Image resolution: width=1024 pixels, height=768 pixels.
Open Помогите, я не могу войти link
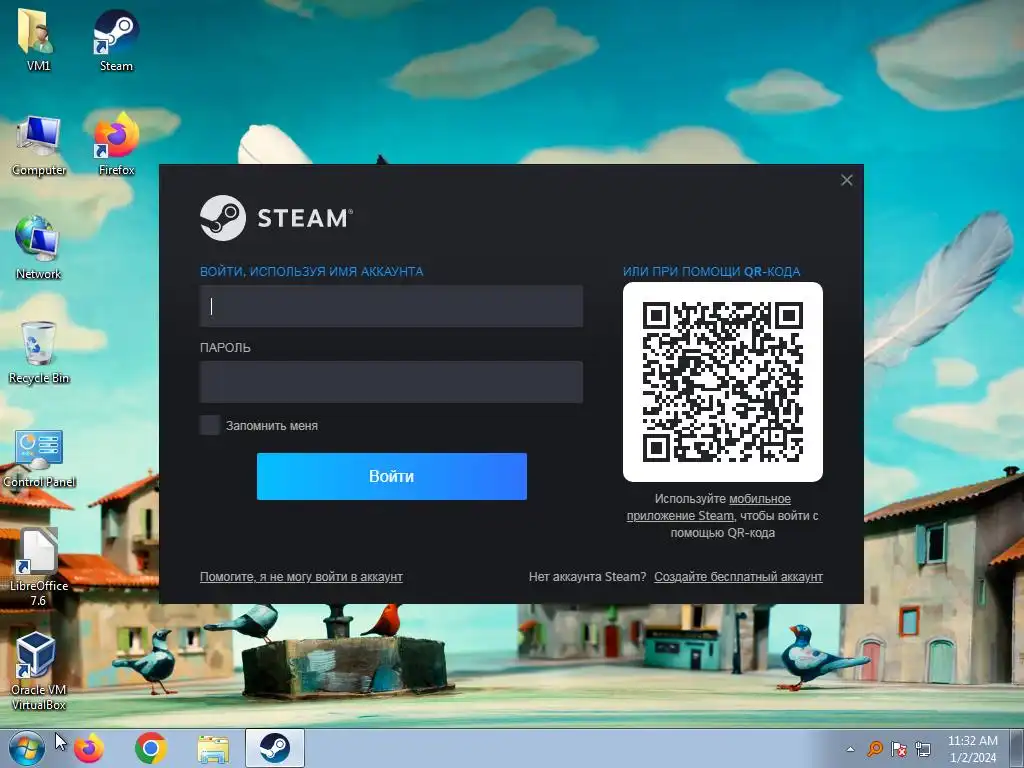[x=301, y=577]
